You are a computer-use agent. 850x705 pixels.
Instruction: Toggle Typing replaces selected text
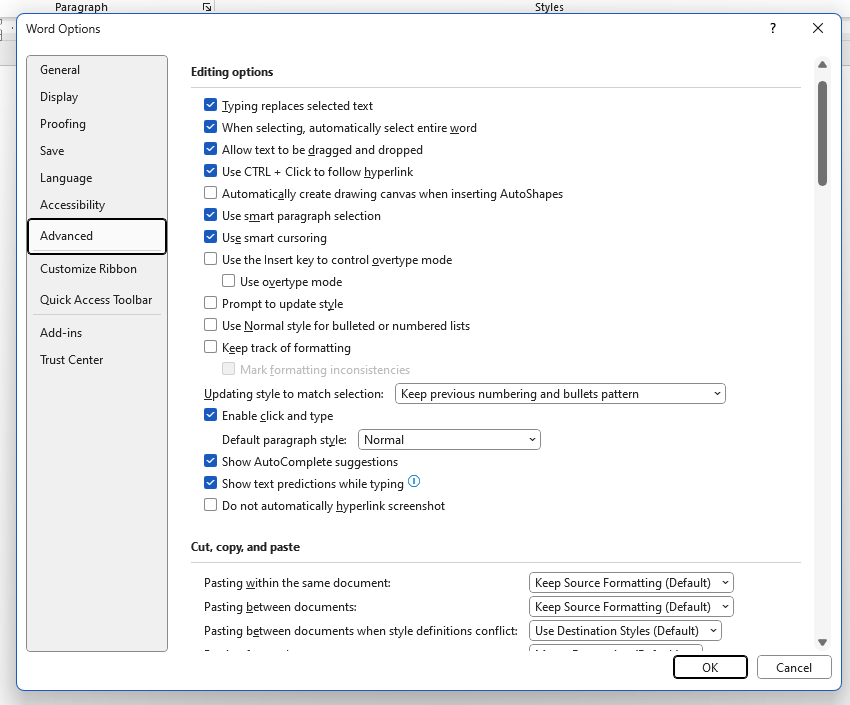pos(210,105)
